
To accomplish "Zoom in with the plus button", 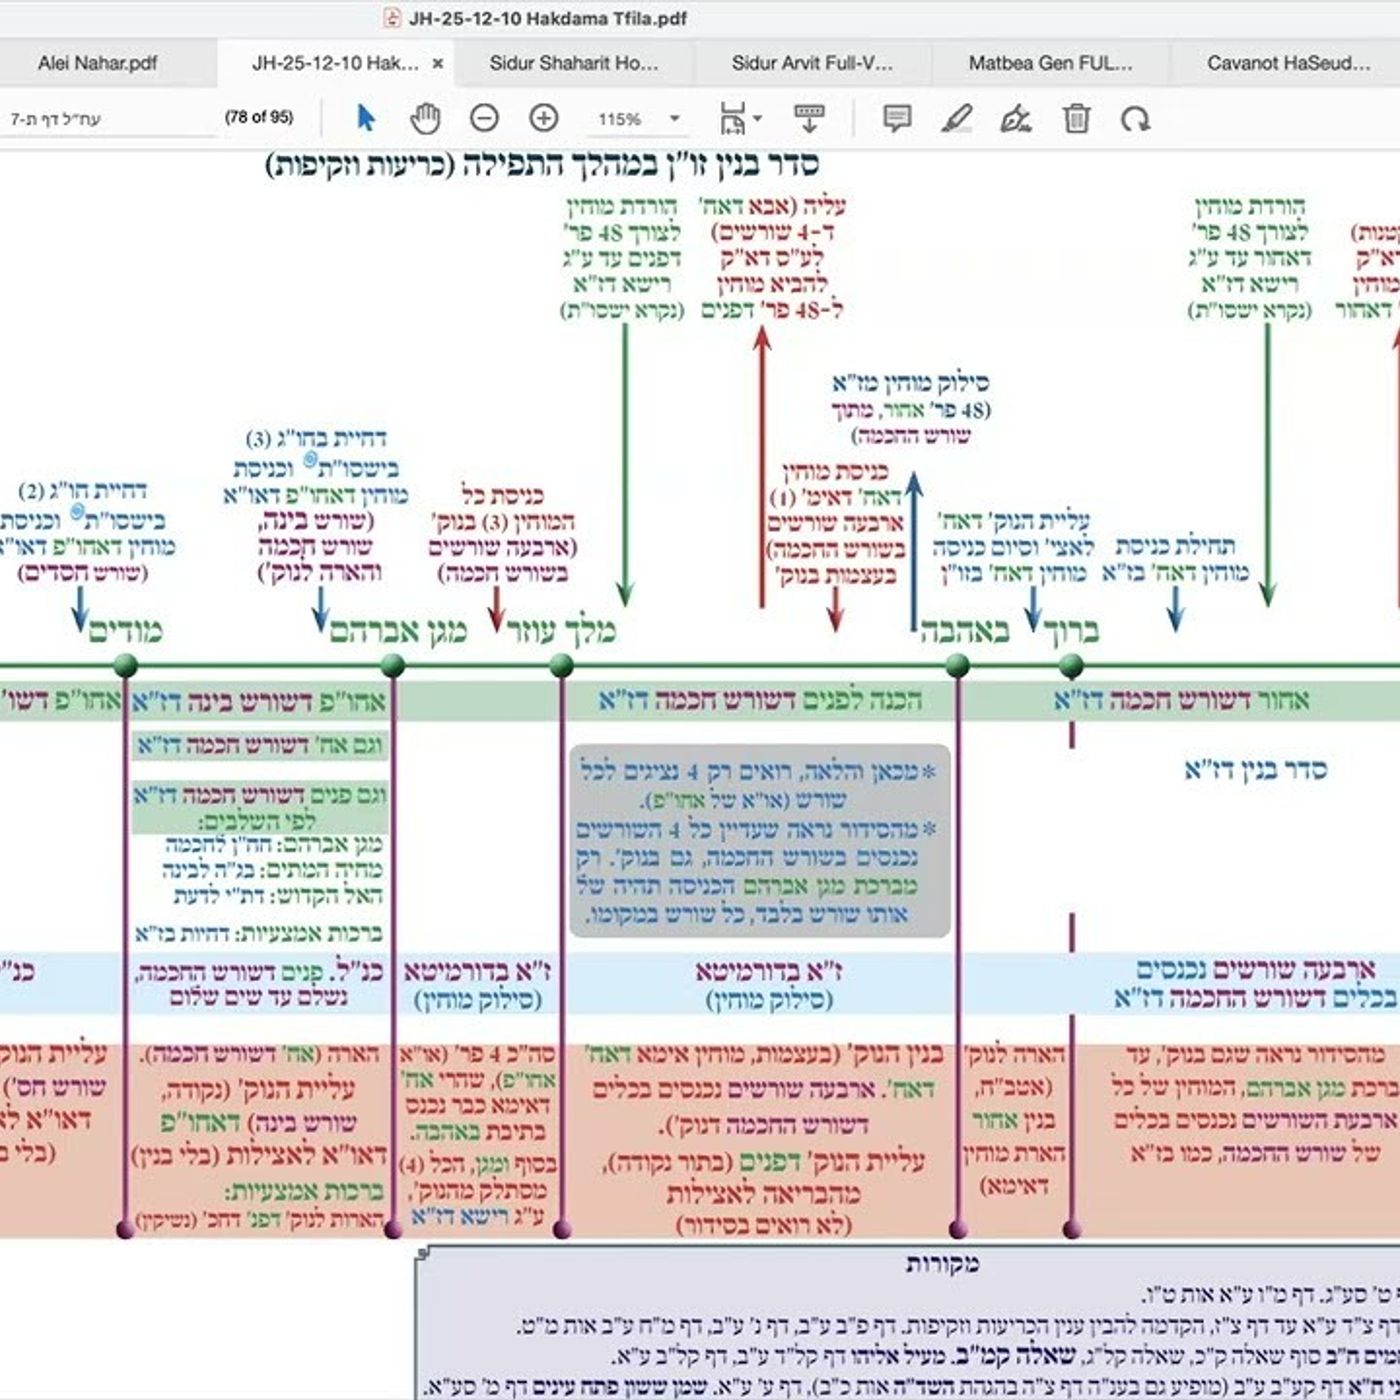I will point(543,118).
